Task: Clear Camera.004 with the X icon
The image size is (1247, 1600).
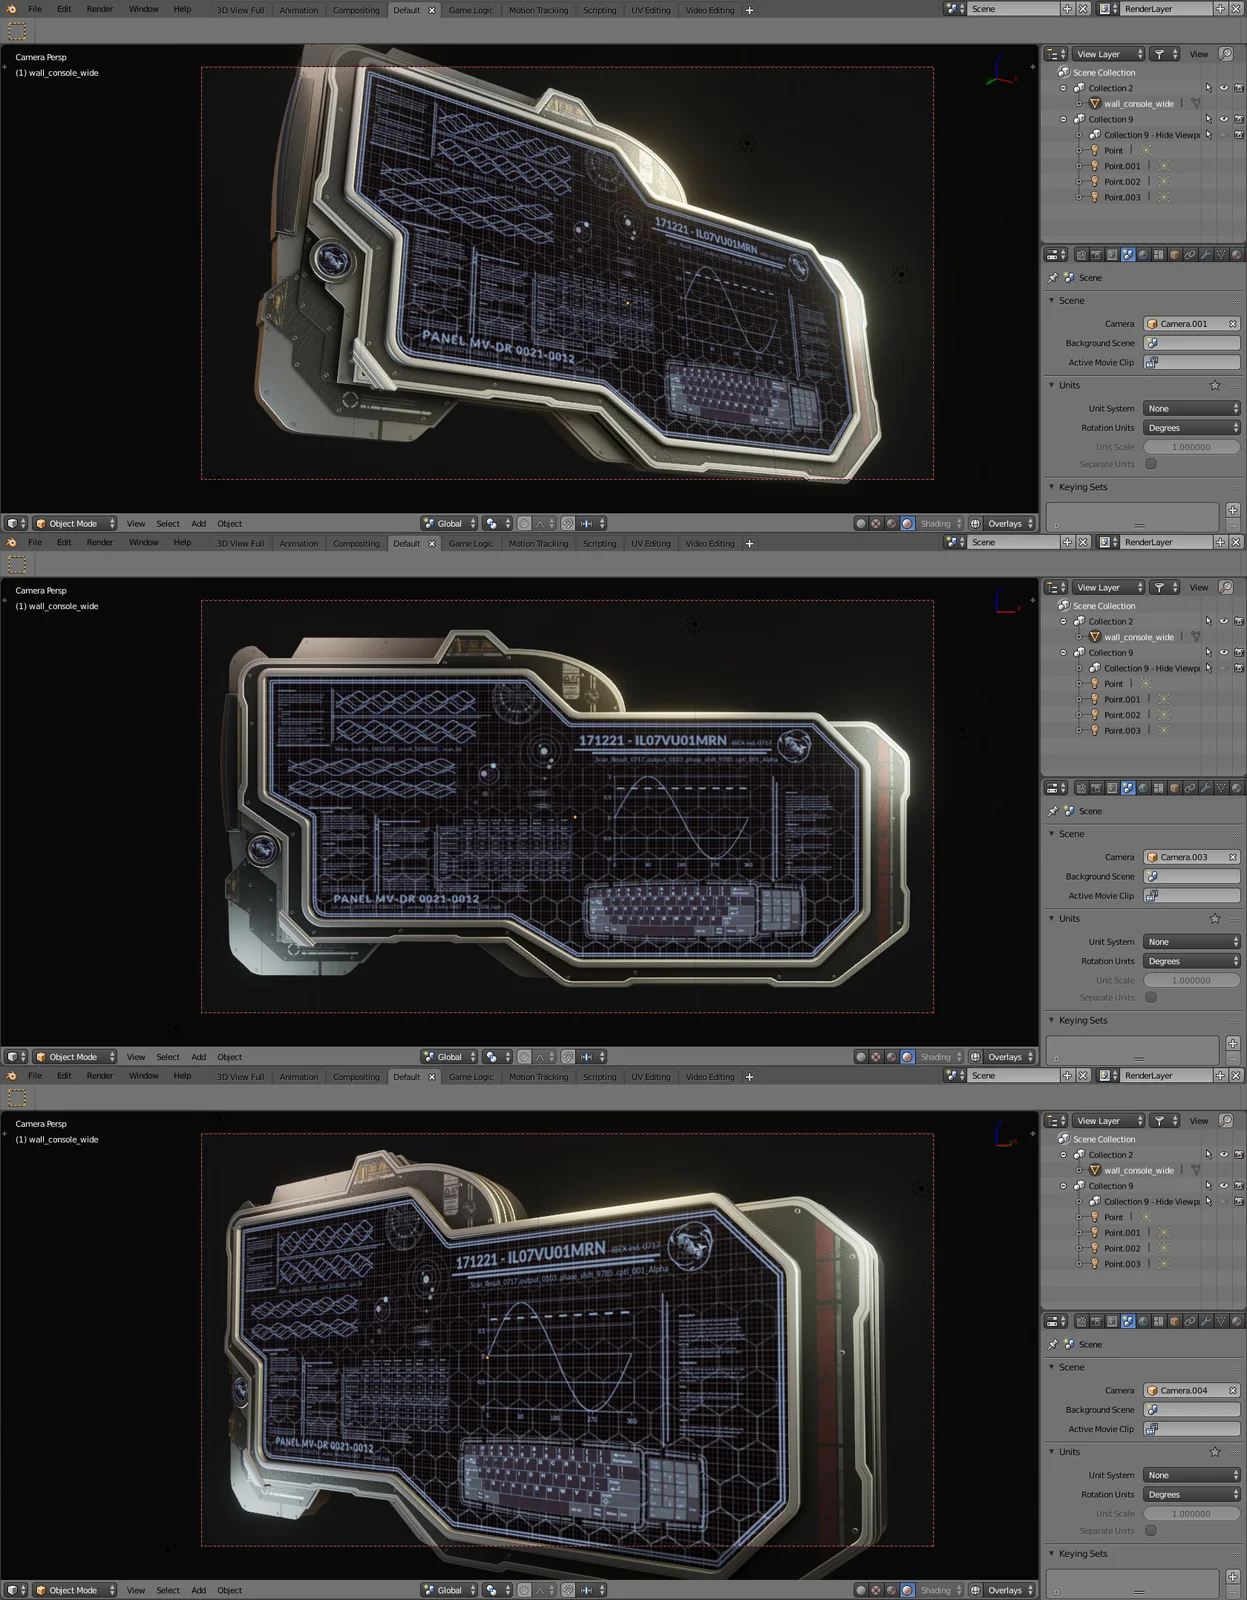Action: (1233, 1390)
